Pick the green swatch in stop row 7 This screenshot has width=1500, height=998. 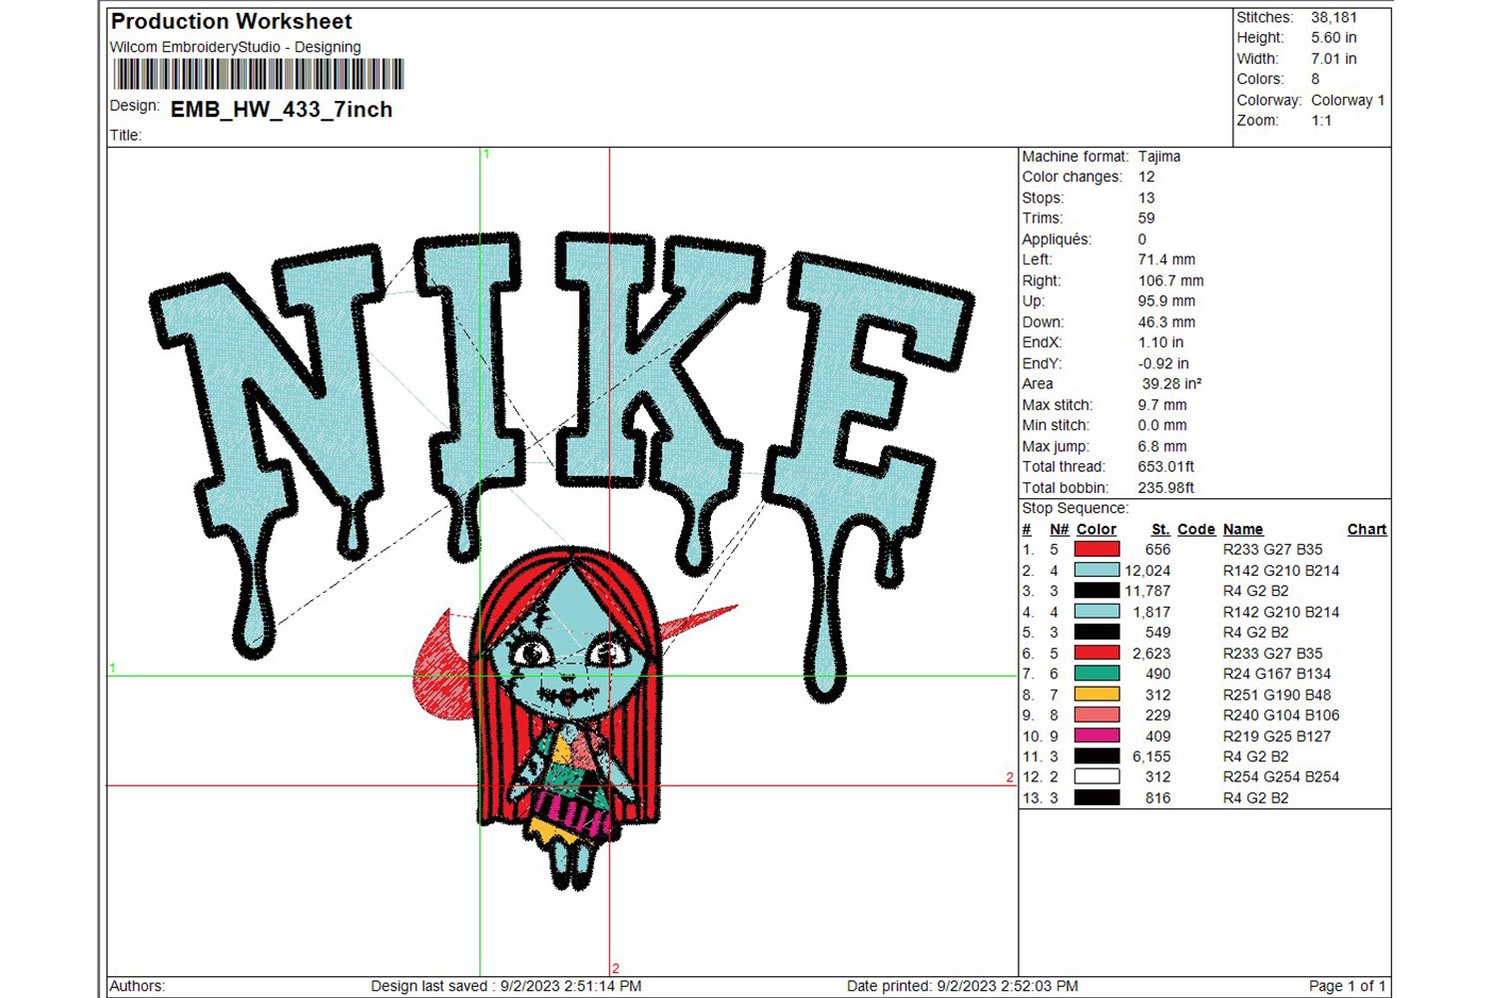pos(1097,673)
